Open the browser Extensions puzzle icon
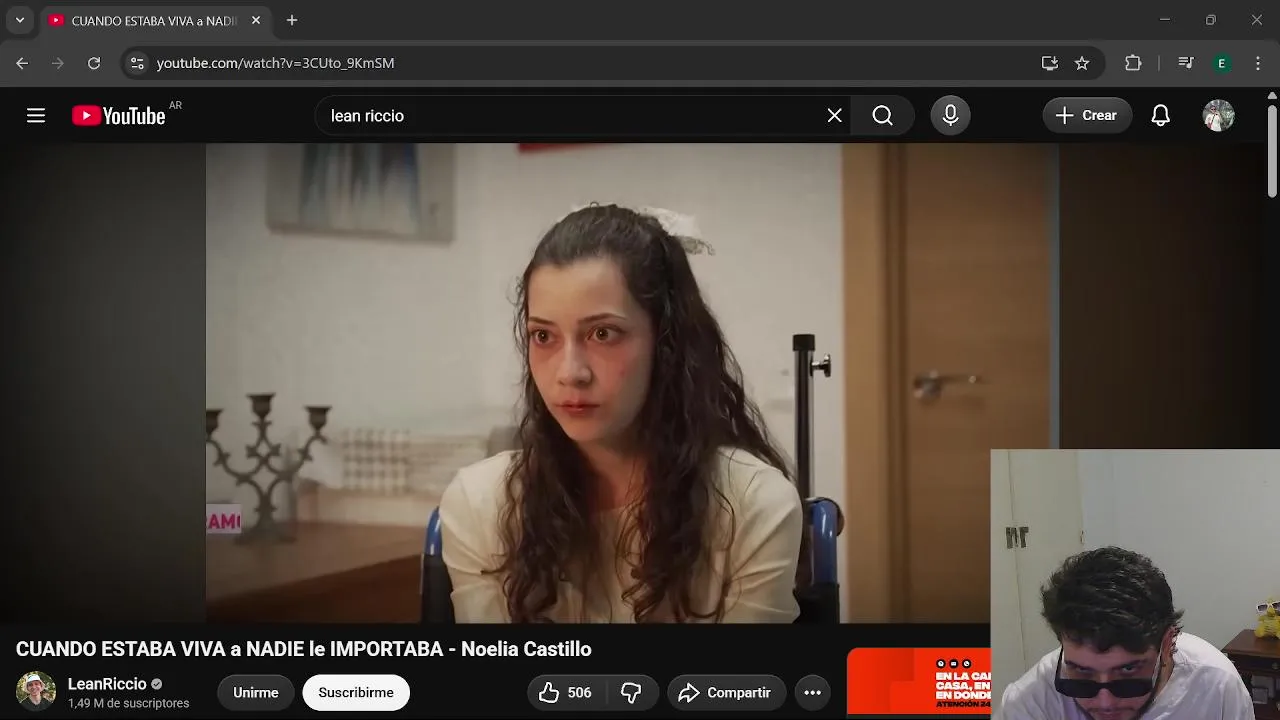1280x720 pixels. pyautogui.click(x=1133, y=63)
